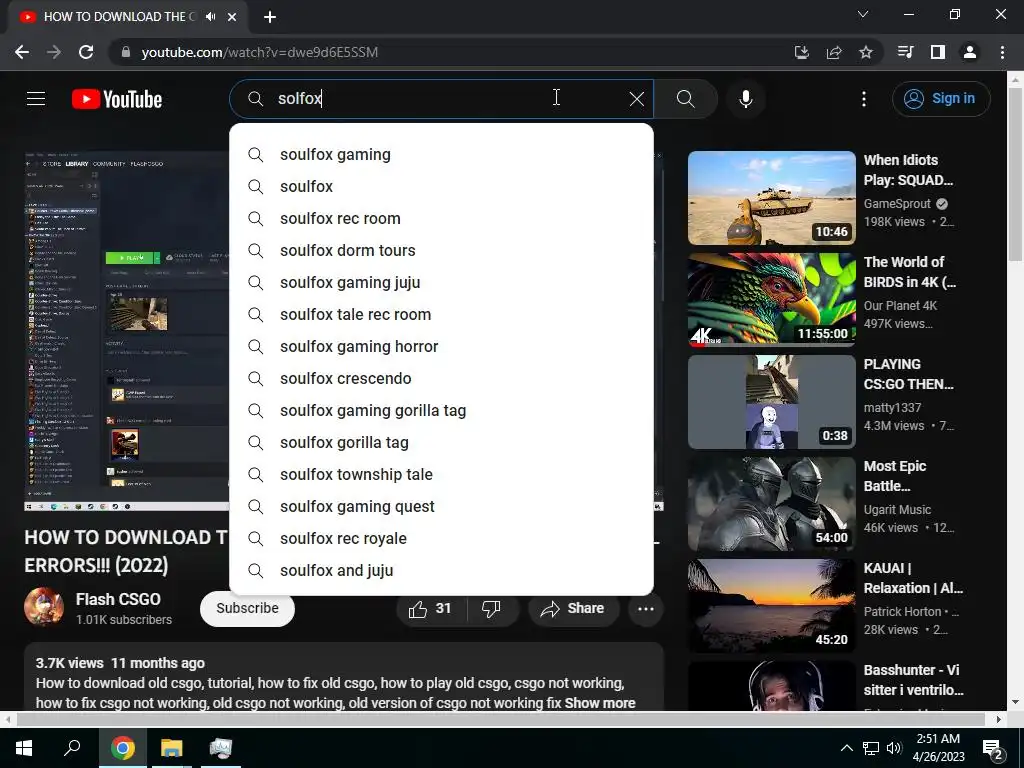
Task: Pick suggestion 'soulfox rec room'
Action: coord(441,219)
